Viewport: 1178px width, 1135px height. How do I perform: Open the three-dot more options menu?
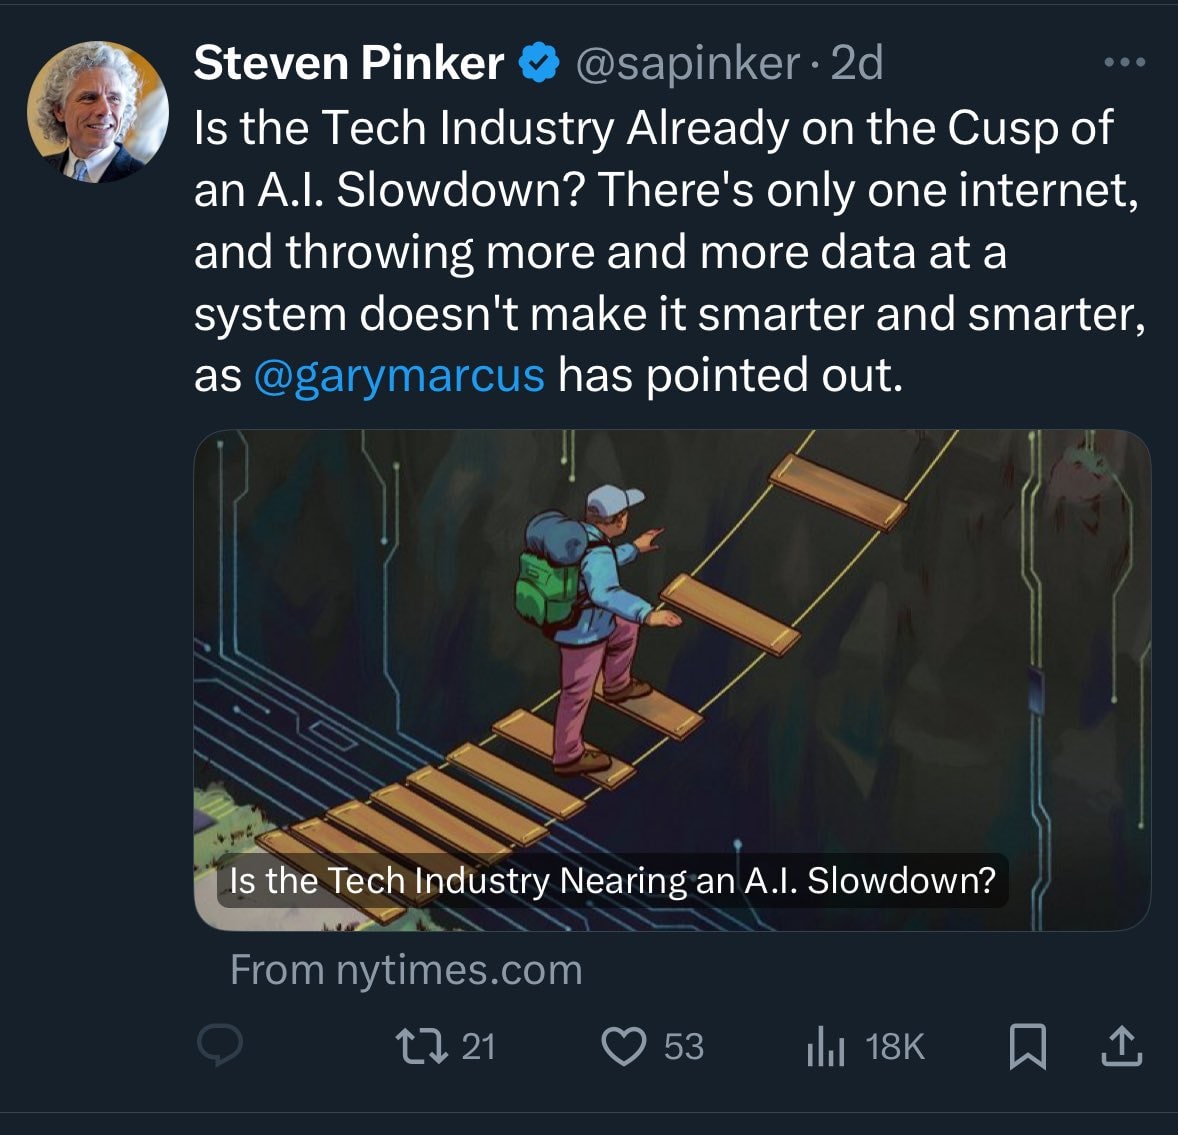(x=1125, y=63)
